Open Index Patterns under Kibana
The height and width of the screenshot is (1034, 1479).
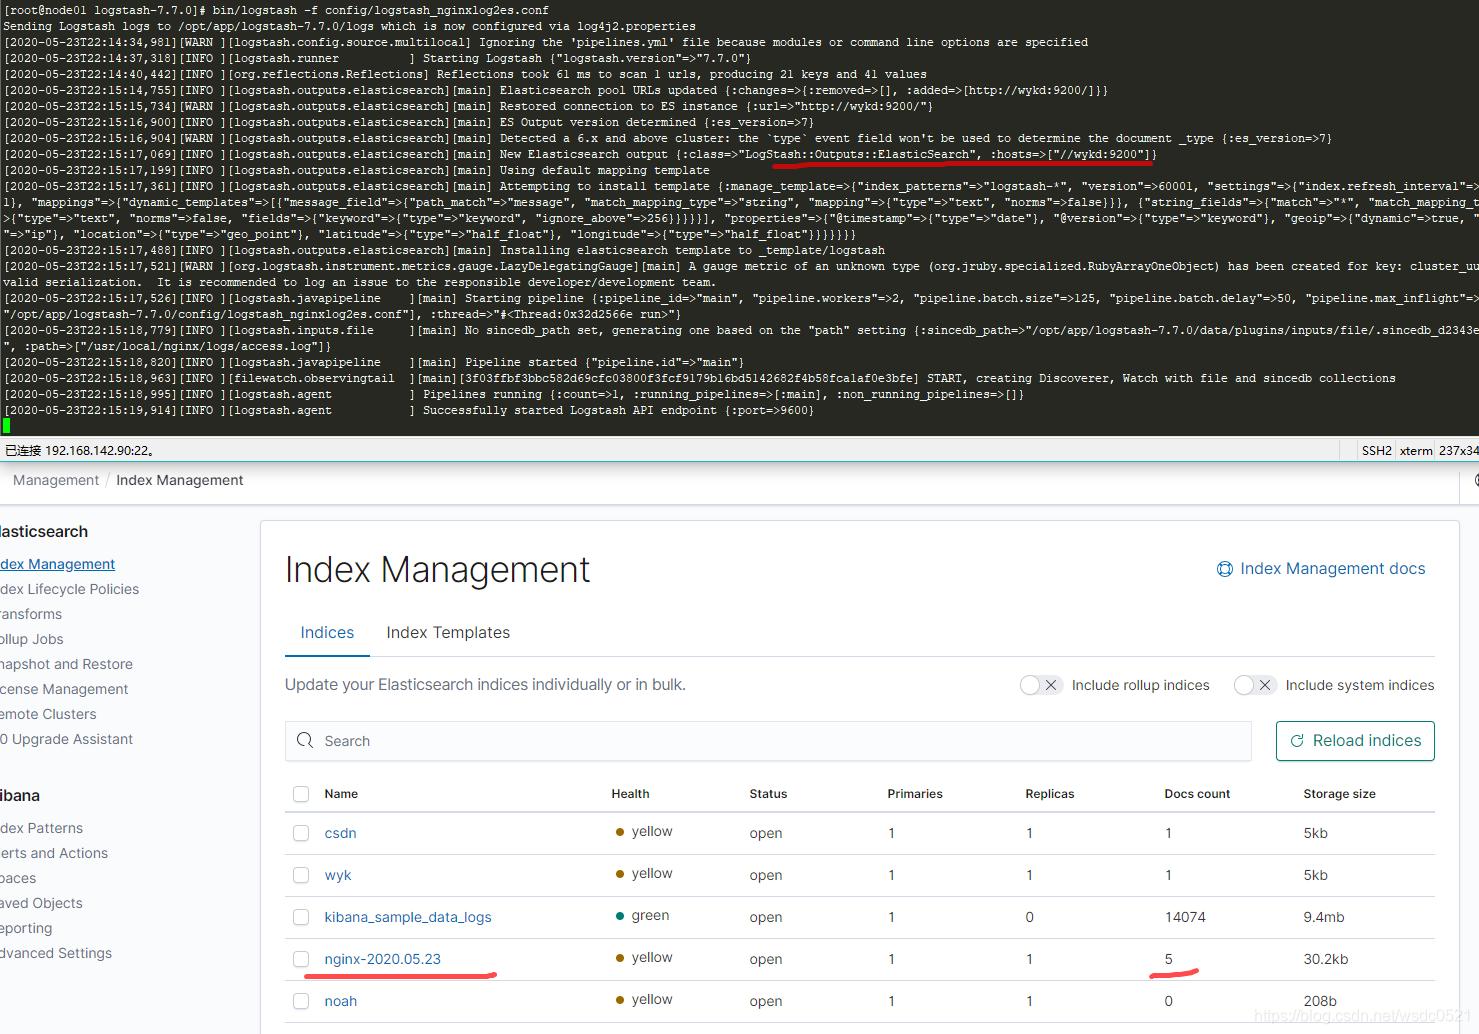click(42, 828)
